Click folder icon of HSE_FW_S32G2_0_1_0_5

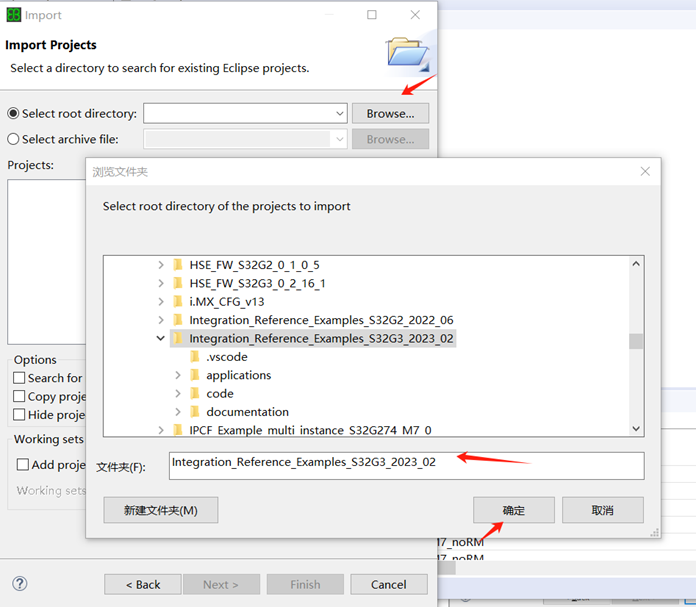[x=178, y=265]
